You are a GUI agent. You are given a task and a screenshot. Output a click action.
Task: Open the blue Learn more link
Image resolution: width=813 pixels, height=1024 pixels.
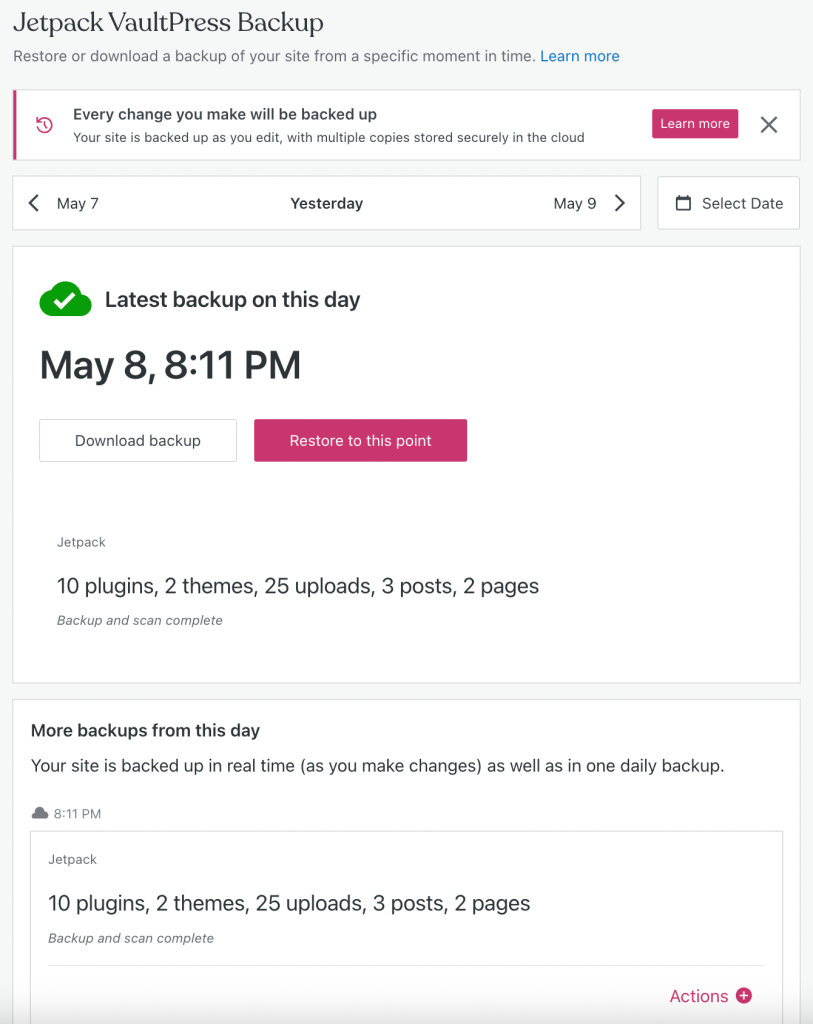pyautogui.click(x=579, y=56)
